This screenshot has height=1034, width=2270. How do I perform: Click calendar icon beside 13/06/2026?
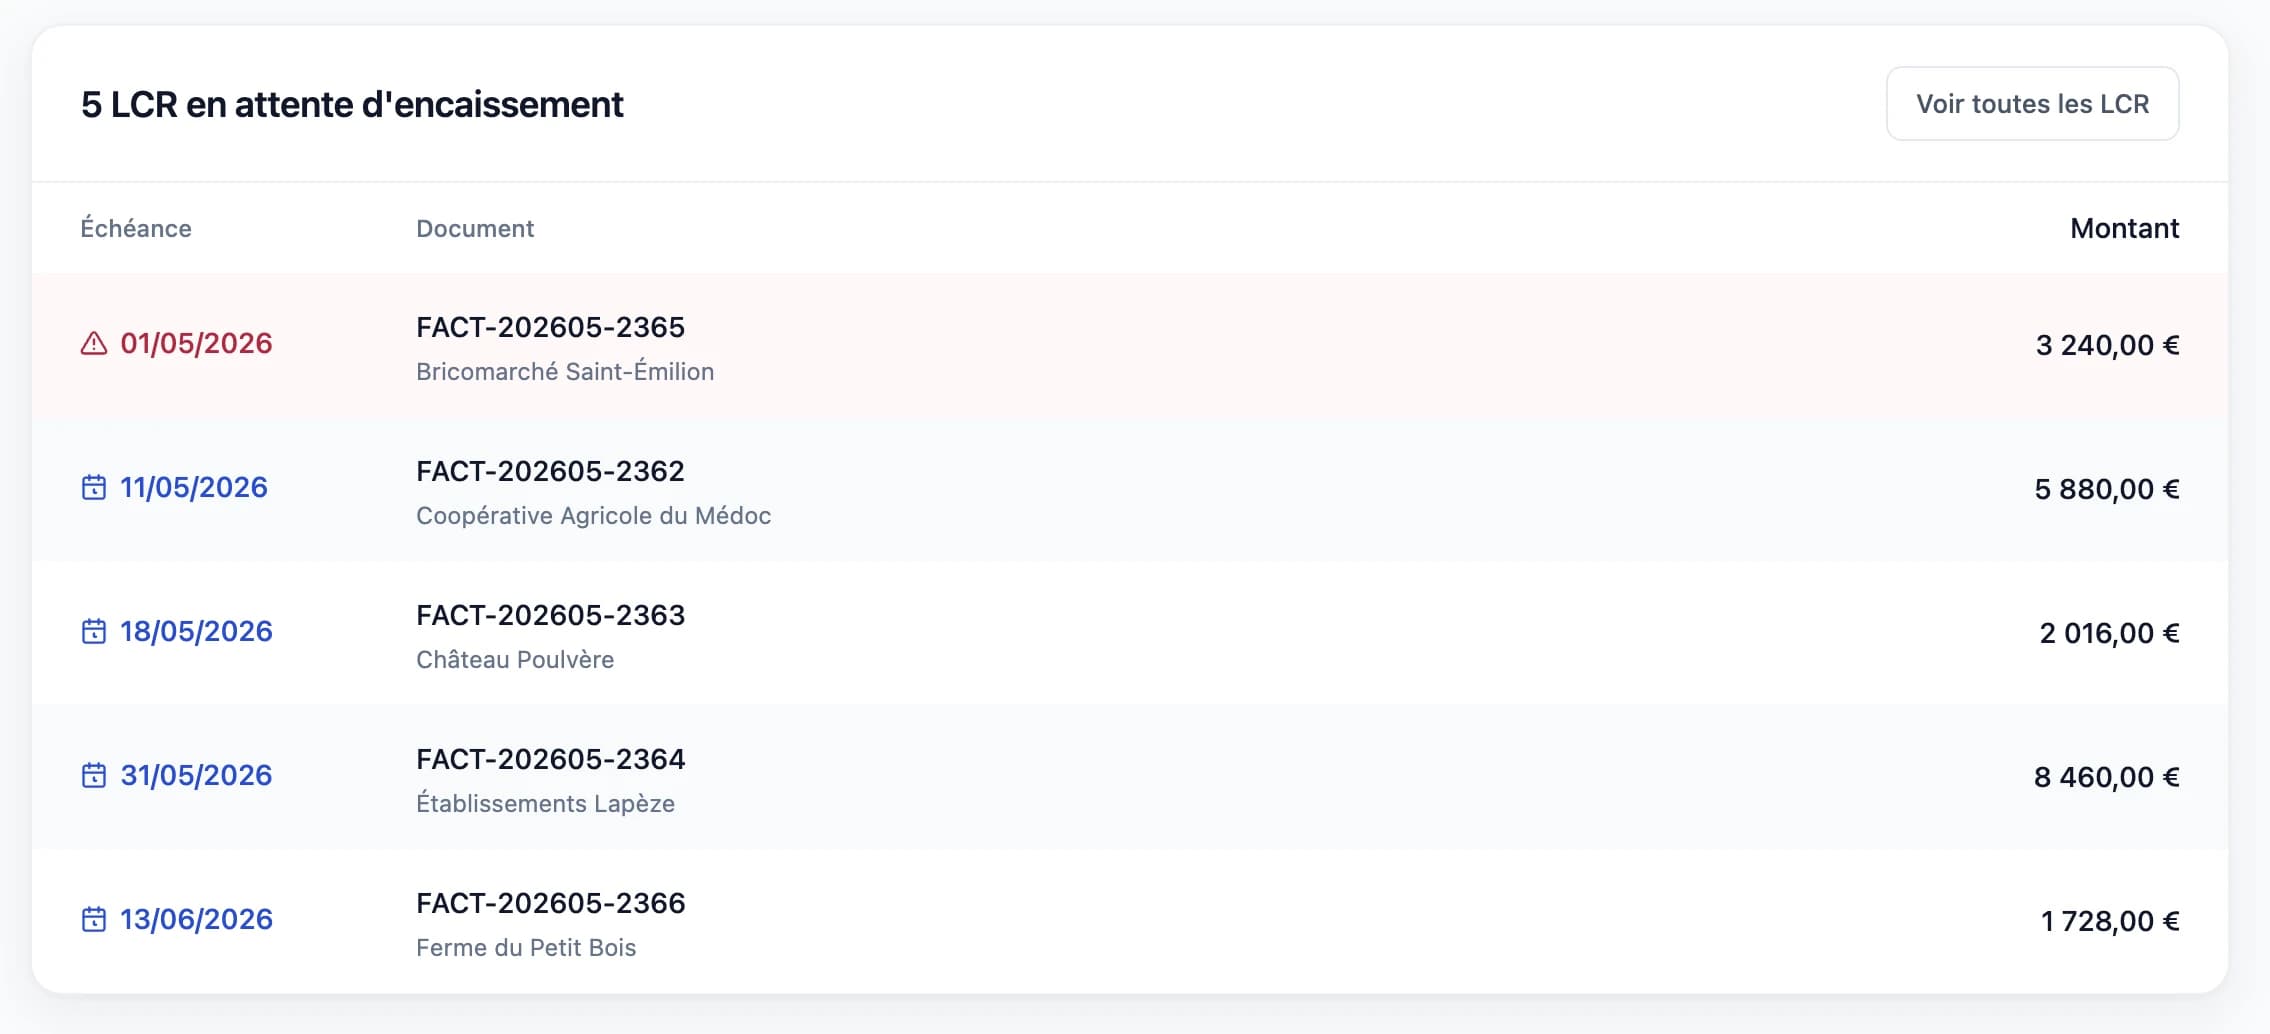point(94,920)
